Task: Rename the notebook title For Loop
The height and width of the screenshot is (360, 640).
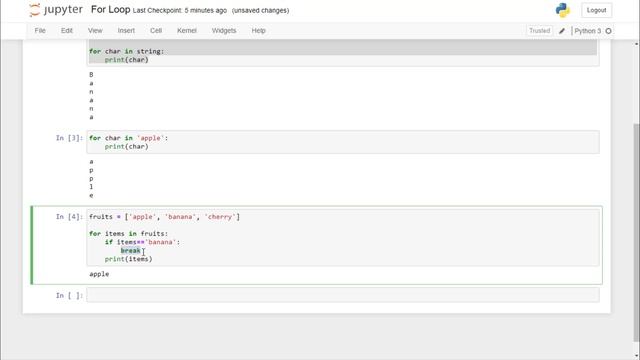Action: (x=110, y=9)
